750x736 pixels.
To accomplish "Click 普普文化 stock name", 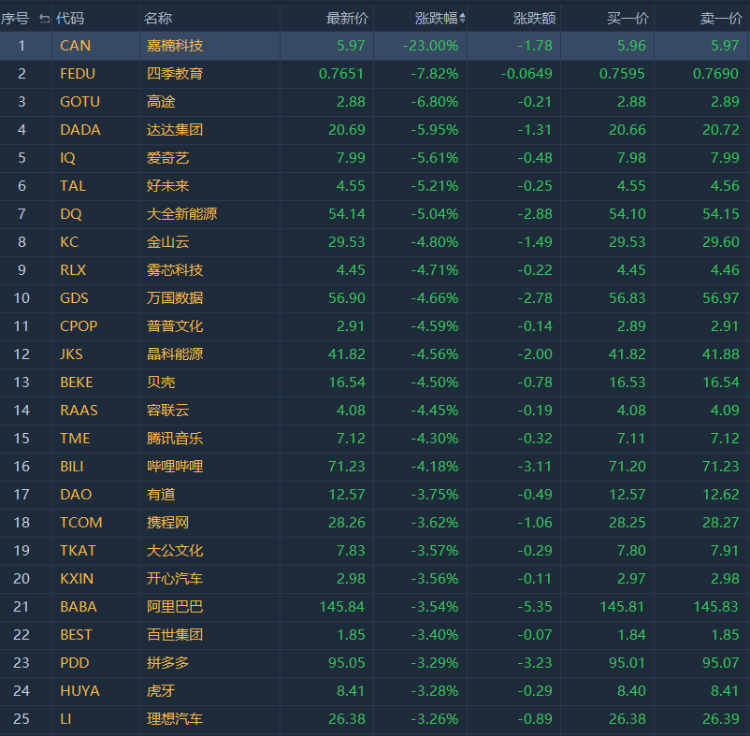I will point(175,326).
